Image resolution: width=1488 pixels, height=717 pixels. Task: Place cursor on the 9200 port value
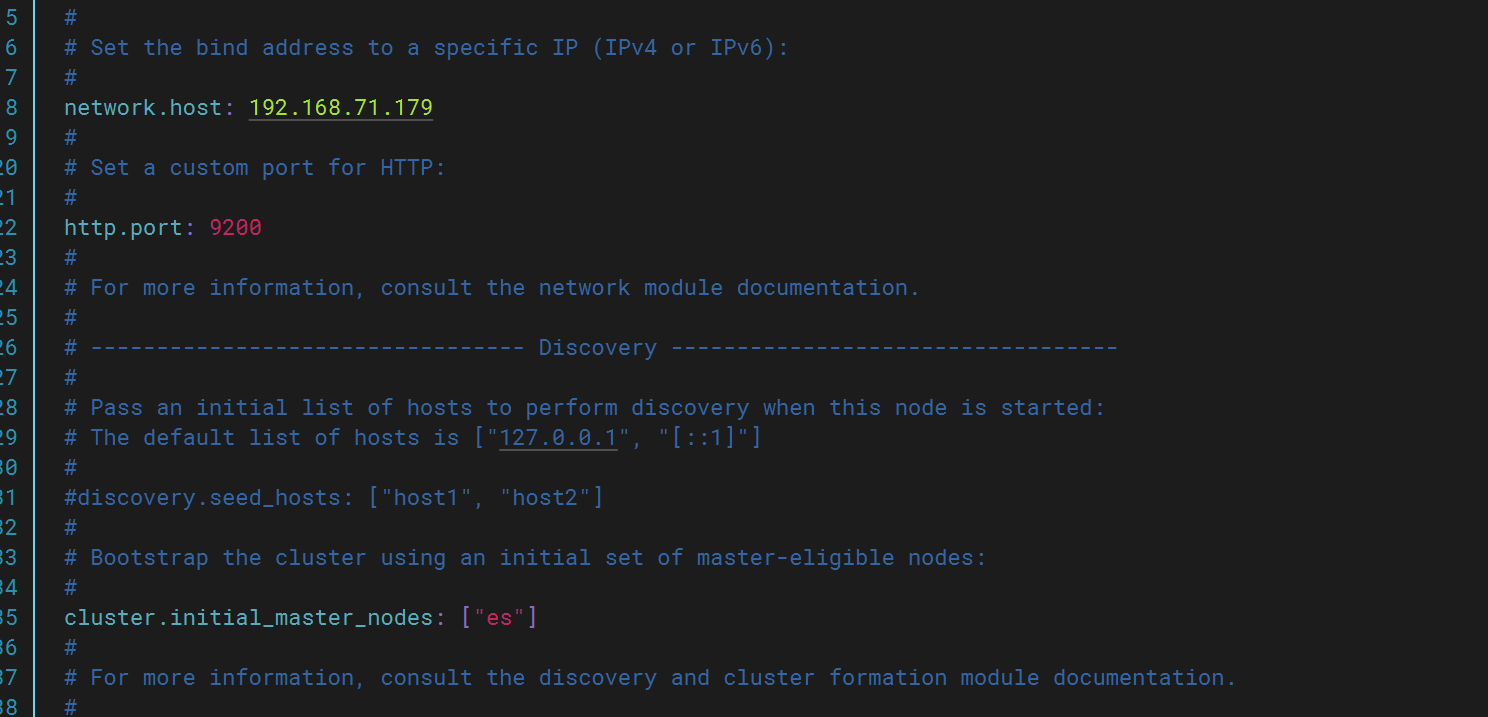[235, 227]
